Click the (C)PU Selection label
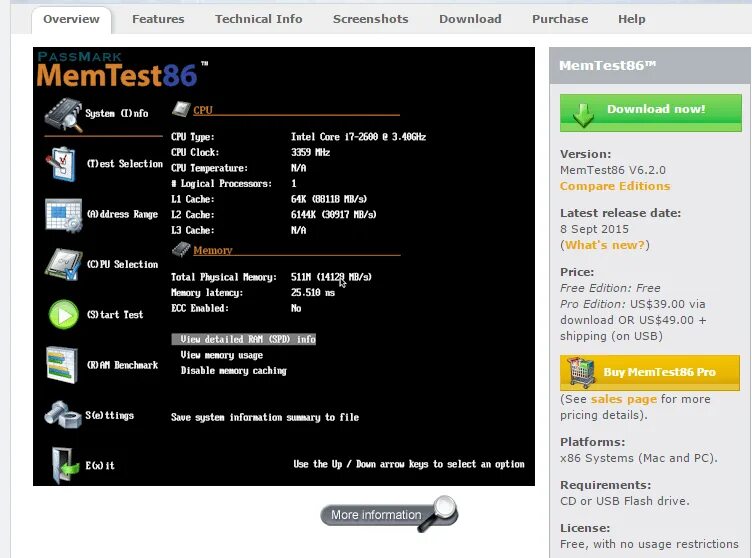752x558 pixels. pyautogui.click(x=122, y=264)
